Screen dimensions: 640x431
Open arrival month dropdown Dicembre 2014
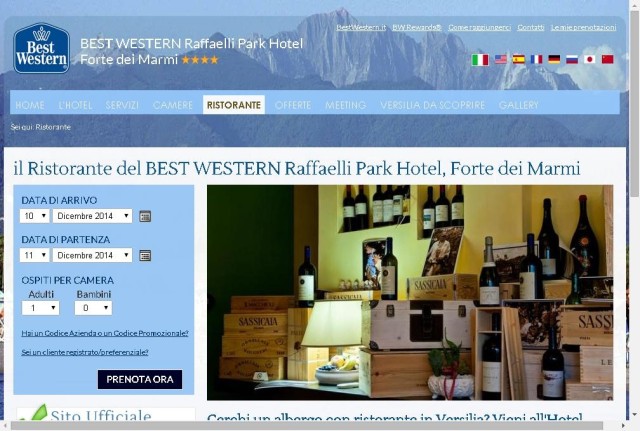[92, 216]
